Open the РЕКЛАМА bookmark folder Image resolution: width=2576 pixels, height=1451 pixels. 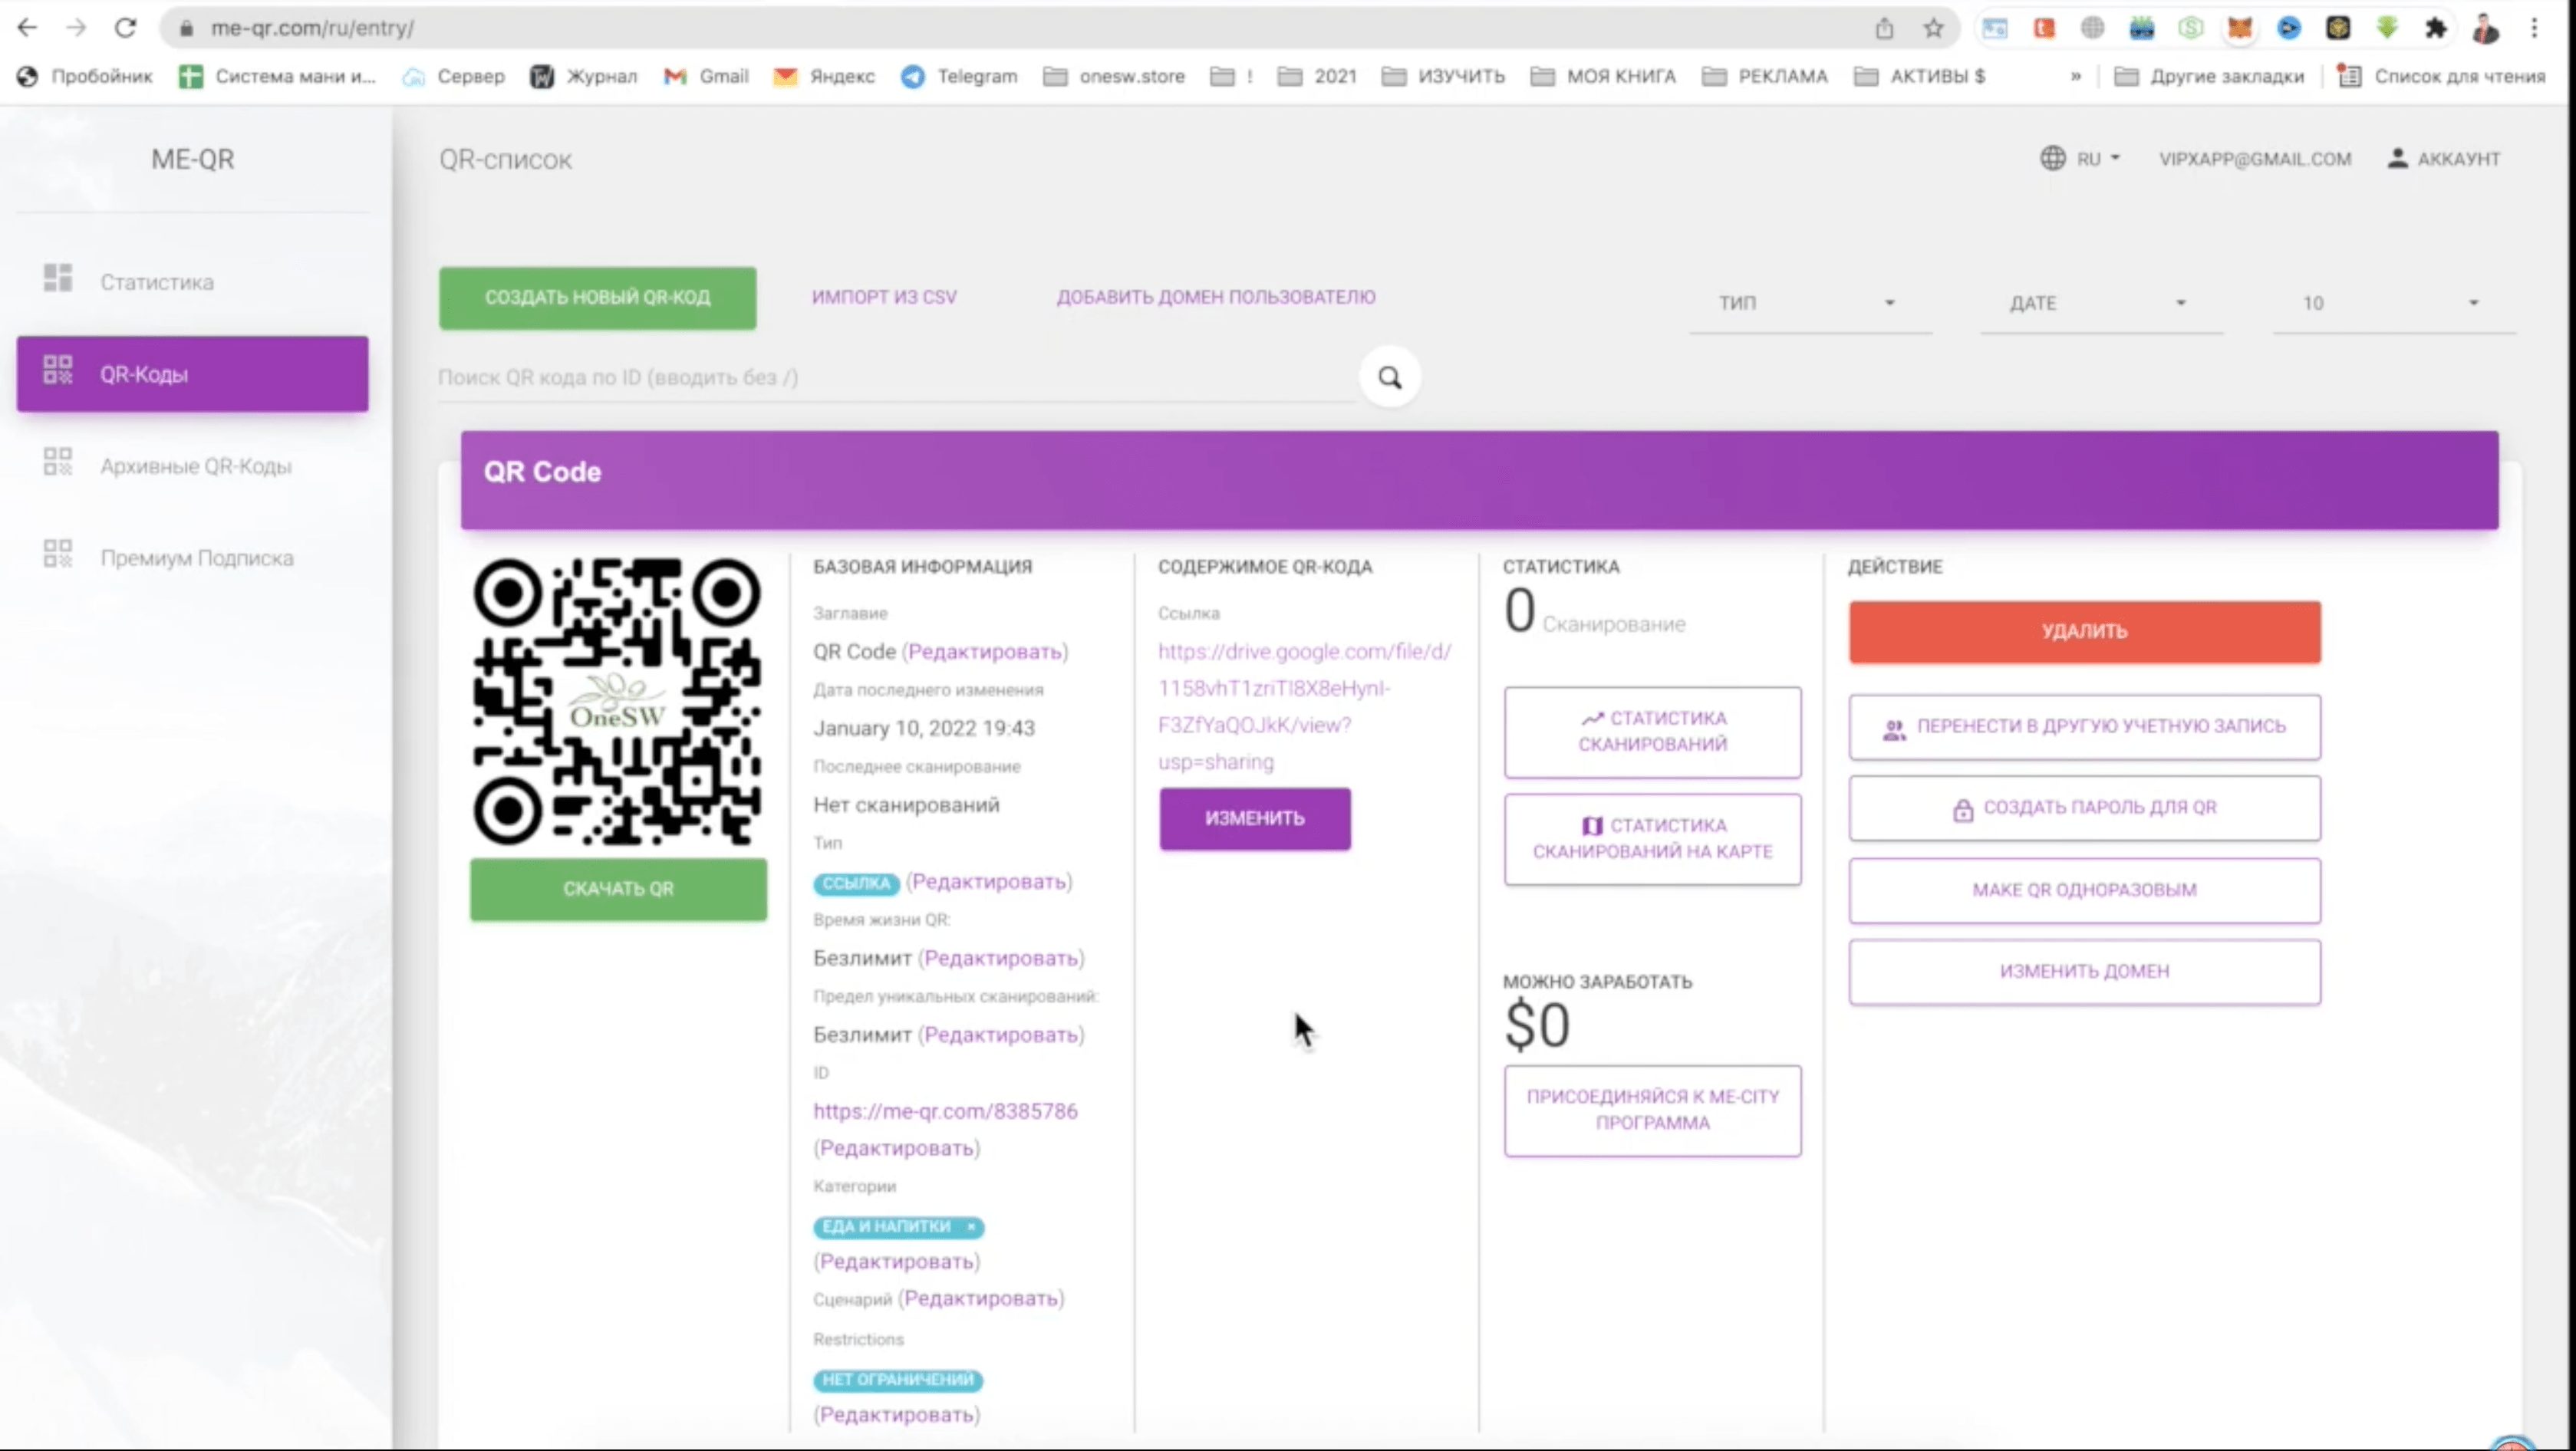(x=1765, y=76)
